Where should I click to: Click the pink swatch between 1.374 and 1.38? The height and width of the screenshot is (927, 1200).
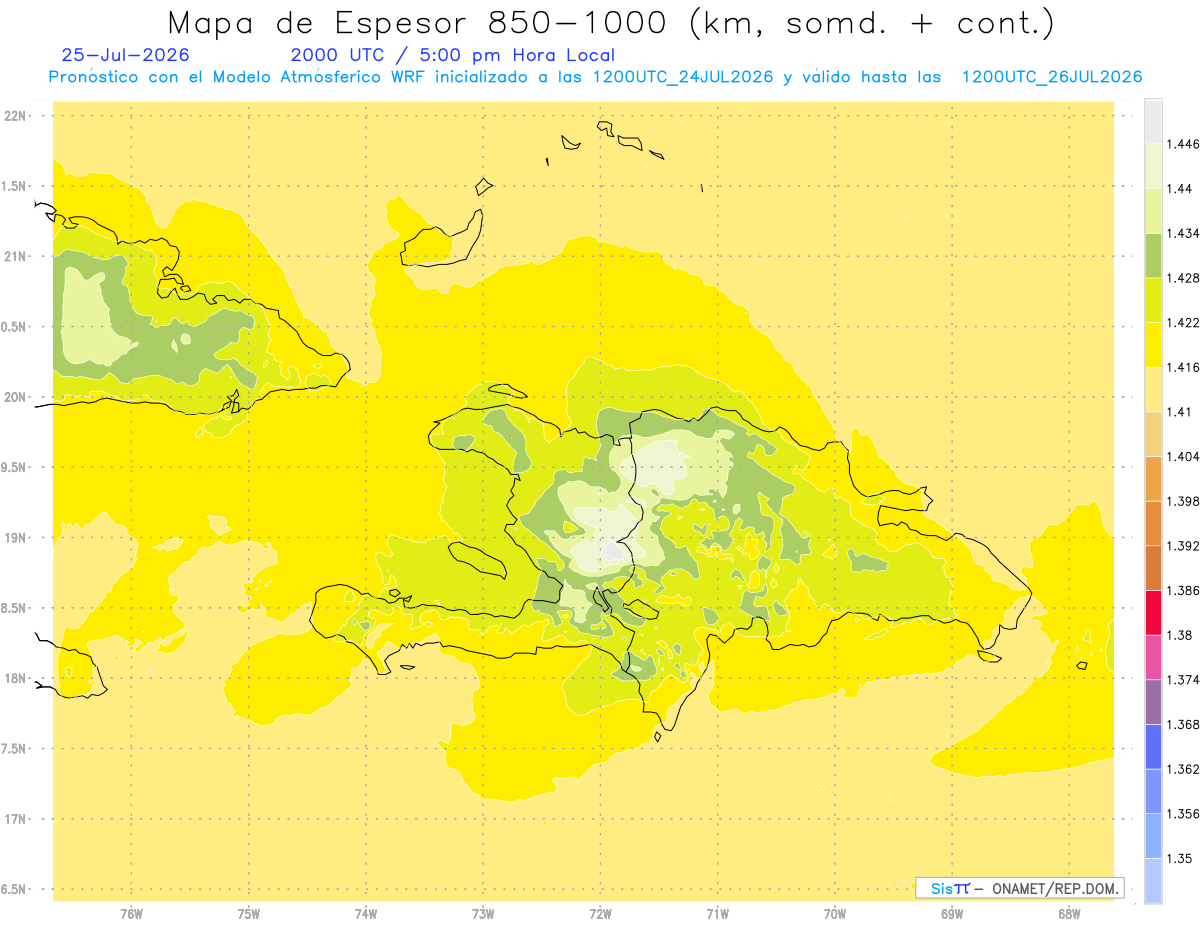[x=1154, y=657]
